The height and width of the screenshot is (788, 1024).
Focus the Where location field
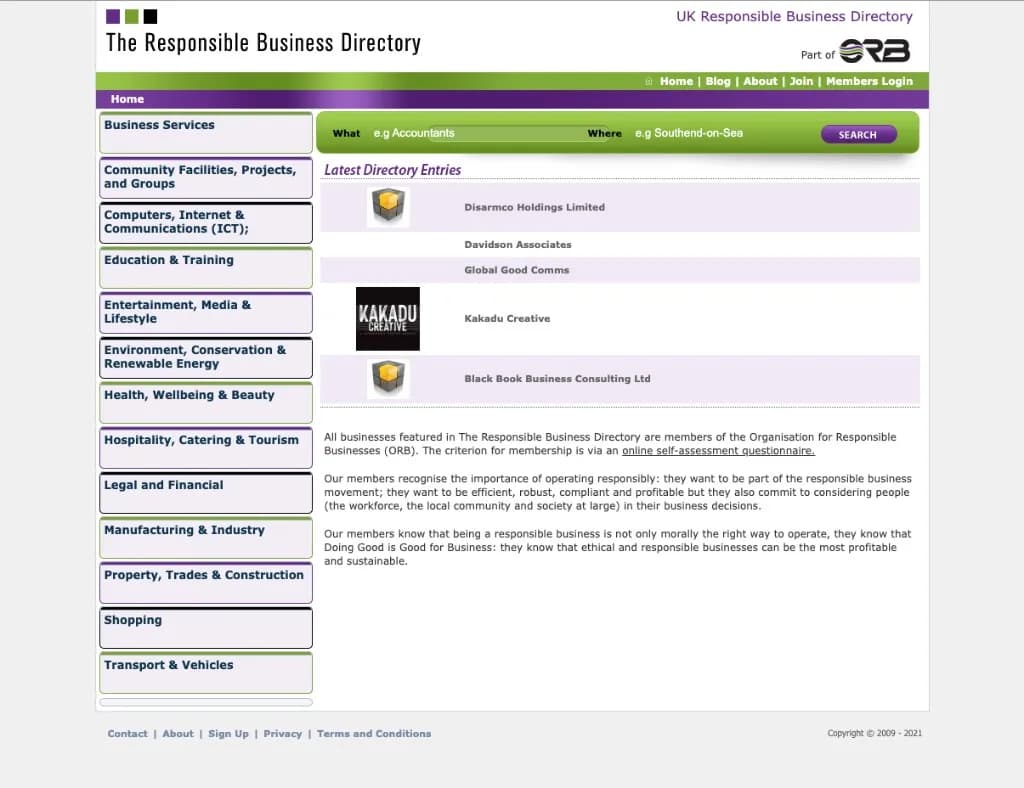pyautogui.click(x=718, y=133)
